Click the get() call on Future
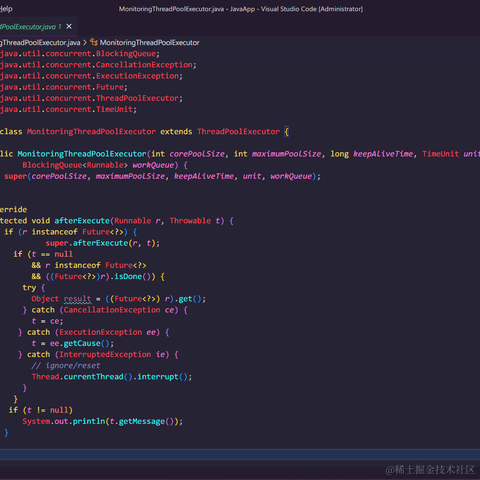 pos(190,299)
